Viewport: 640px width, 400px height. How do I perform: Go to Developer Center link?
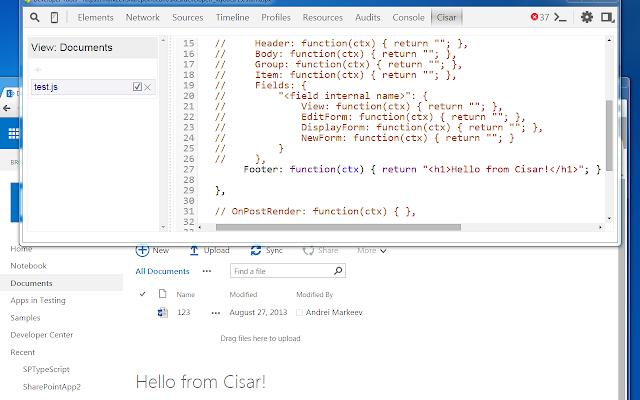click(42, 335)
